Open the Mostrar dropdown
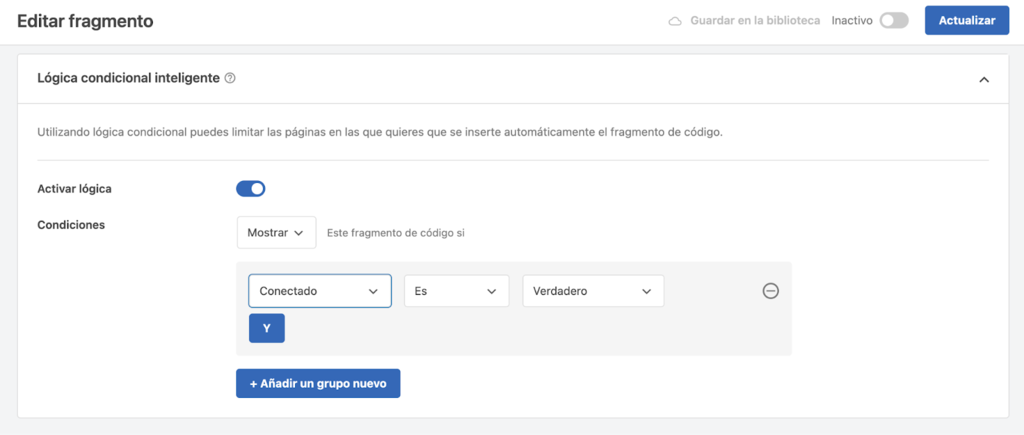 coord(276,233)
